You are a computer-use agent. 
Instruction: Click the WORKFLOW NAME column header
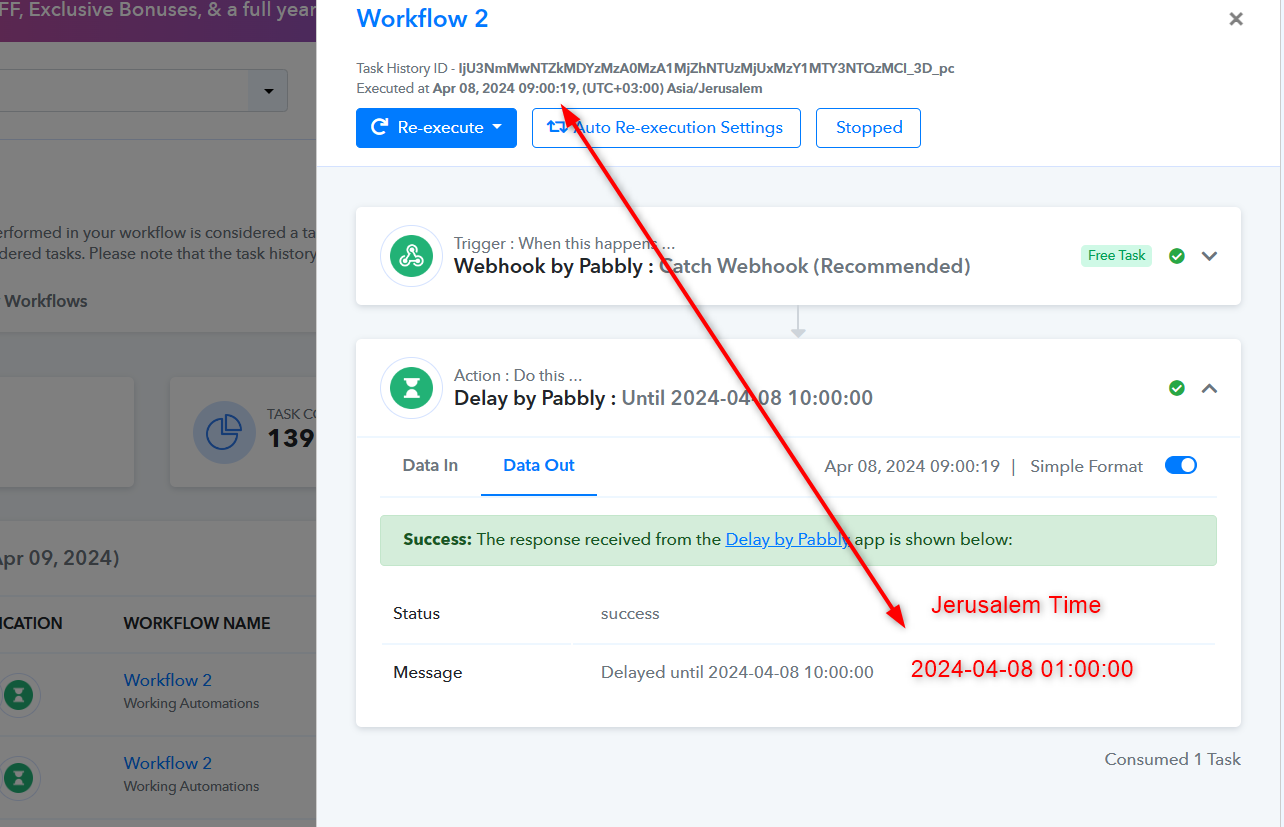[x=197, y=623]
